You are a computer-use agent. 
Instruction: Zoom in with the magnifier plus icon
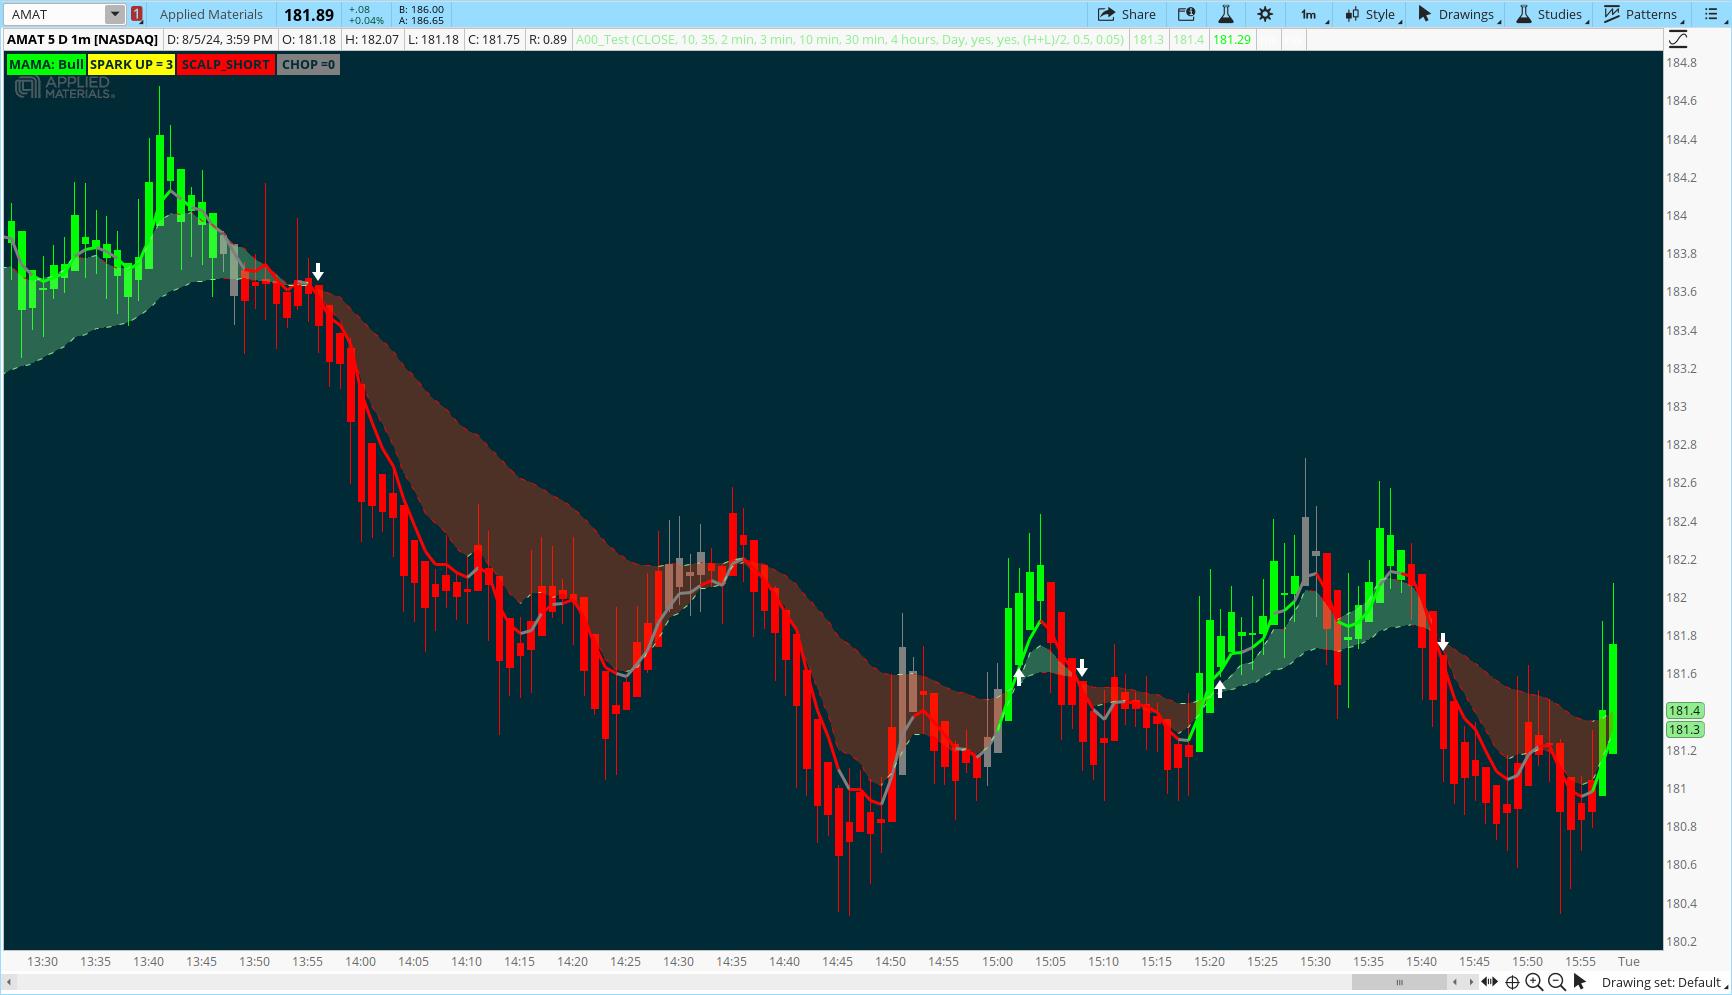coord(1534,982)
